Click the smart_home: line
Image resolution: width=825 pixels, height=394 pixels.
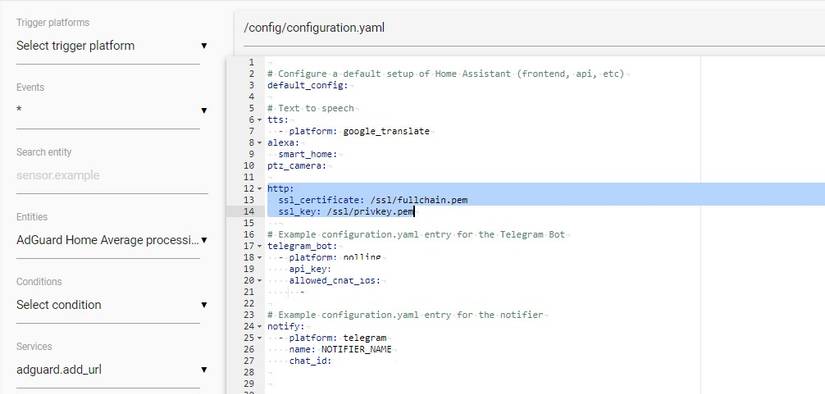click(x=307, y=154)
